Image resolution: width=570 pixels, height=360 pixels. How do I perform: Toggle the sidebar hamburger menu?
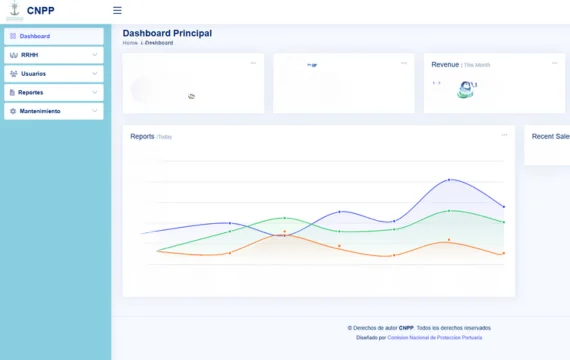[117, 10]
